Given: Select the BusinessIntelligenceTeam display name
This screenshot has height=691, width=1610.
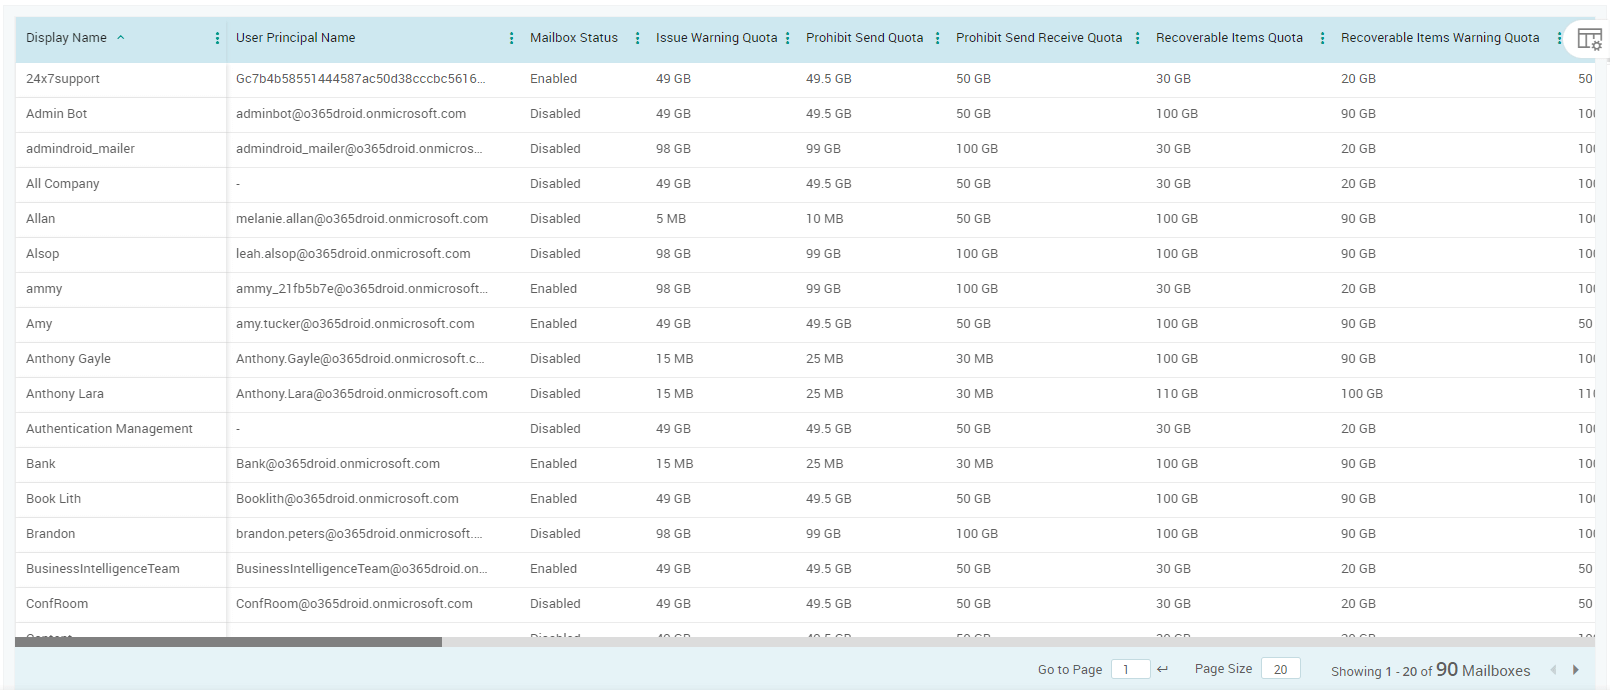Looking at the screenshot, I should pos(103,569).
